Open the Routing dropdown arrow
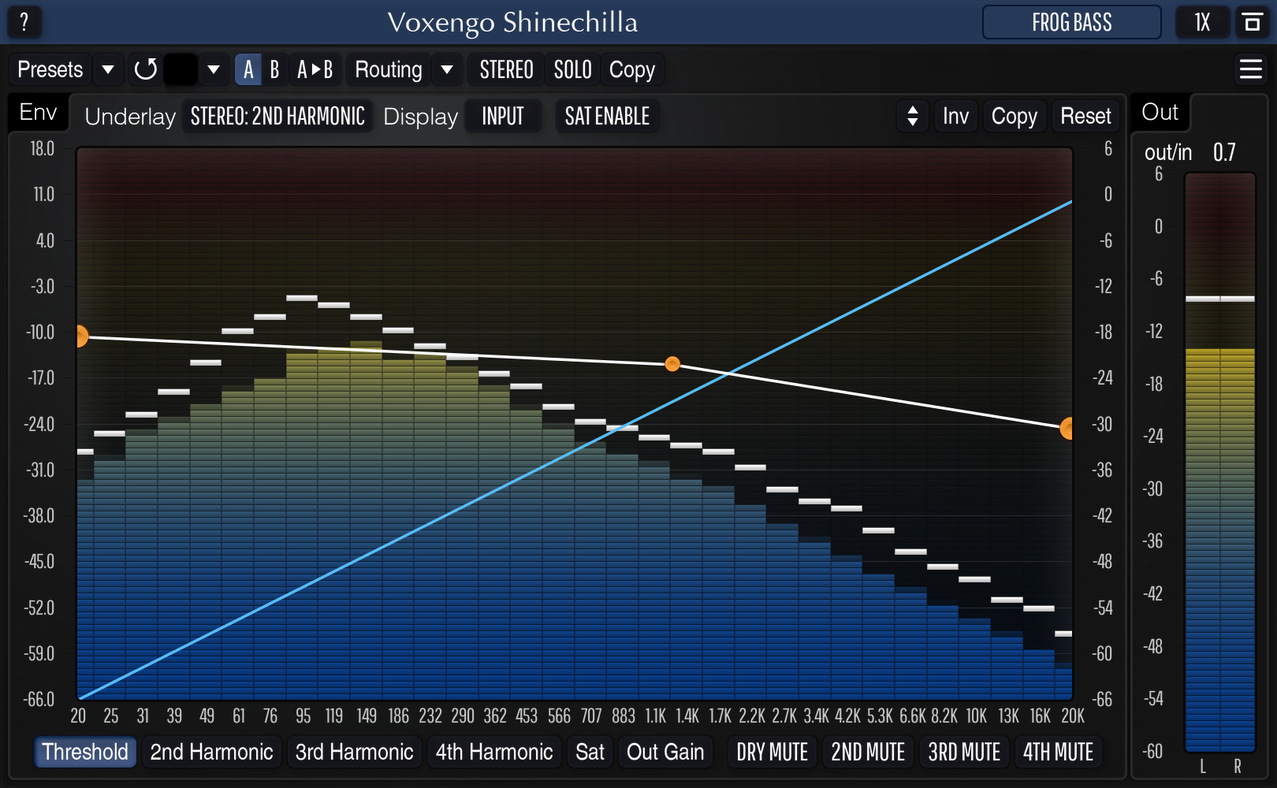Screen dimensions: 1277x788 [447, 70]
